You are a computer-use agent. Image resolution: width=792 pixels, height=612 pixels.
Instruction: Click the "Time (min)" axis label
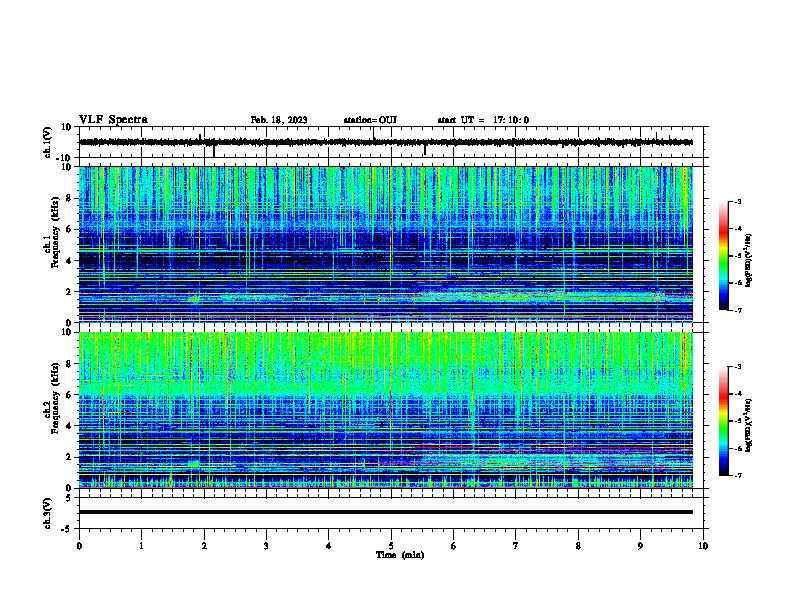point(400,555)
